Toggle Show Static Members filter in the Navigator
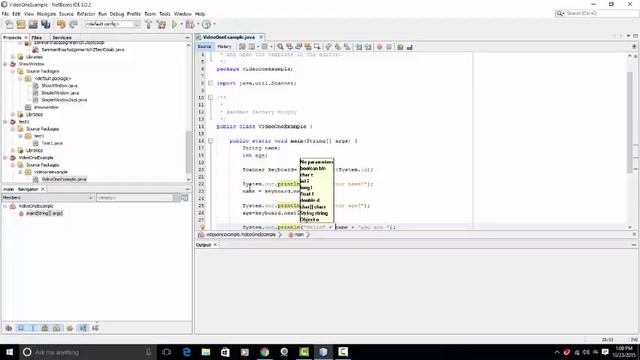Screen dimensions: 640x360 (33, 328)
